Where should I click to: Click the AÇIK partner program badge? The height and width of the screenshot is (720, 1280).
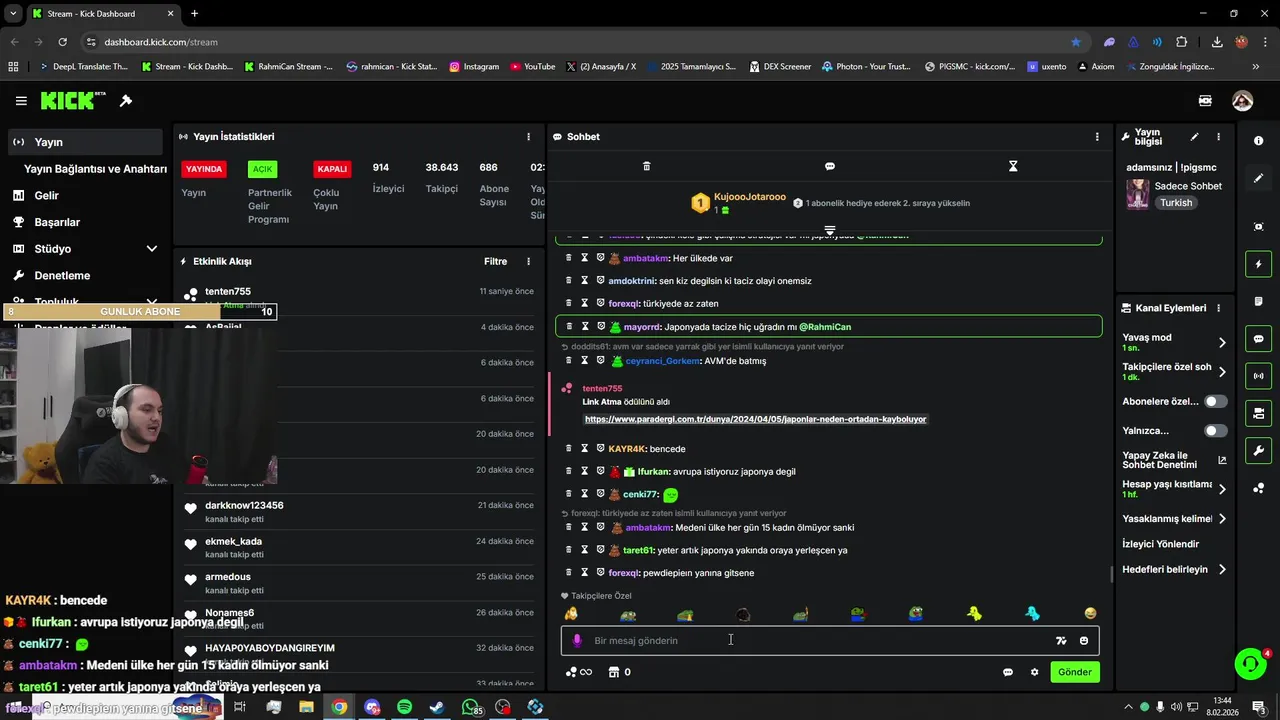262,169
